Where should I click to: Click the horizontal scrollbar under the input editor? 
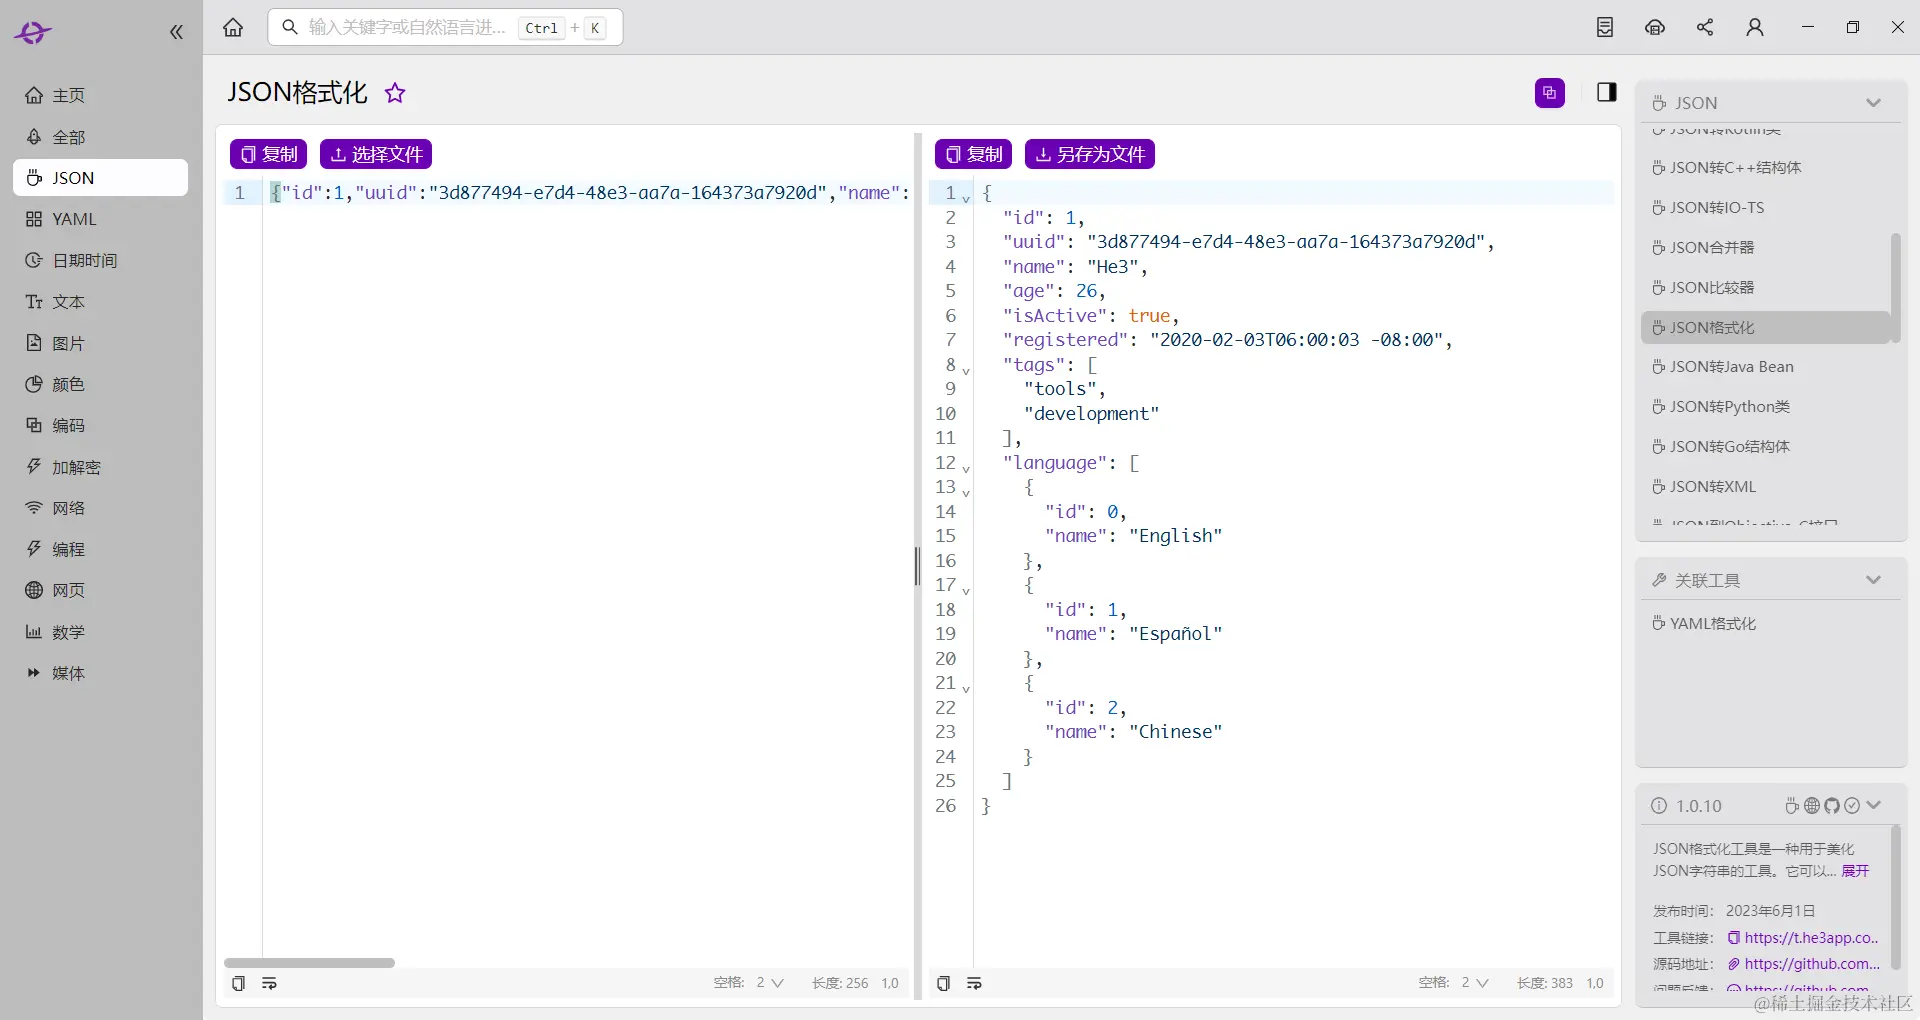click(x=309, y=963)
